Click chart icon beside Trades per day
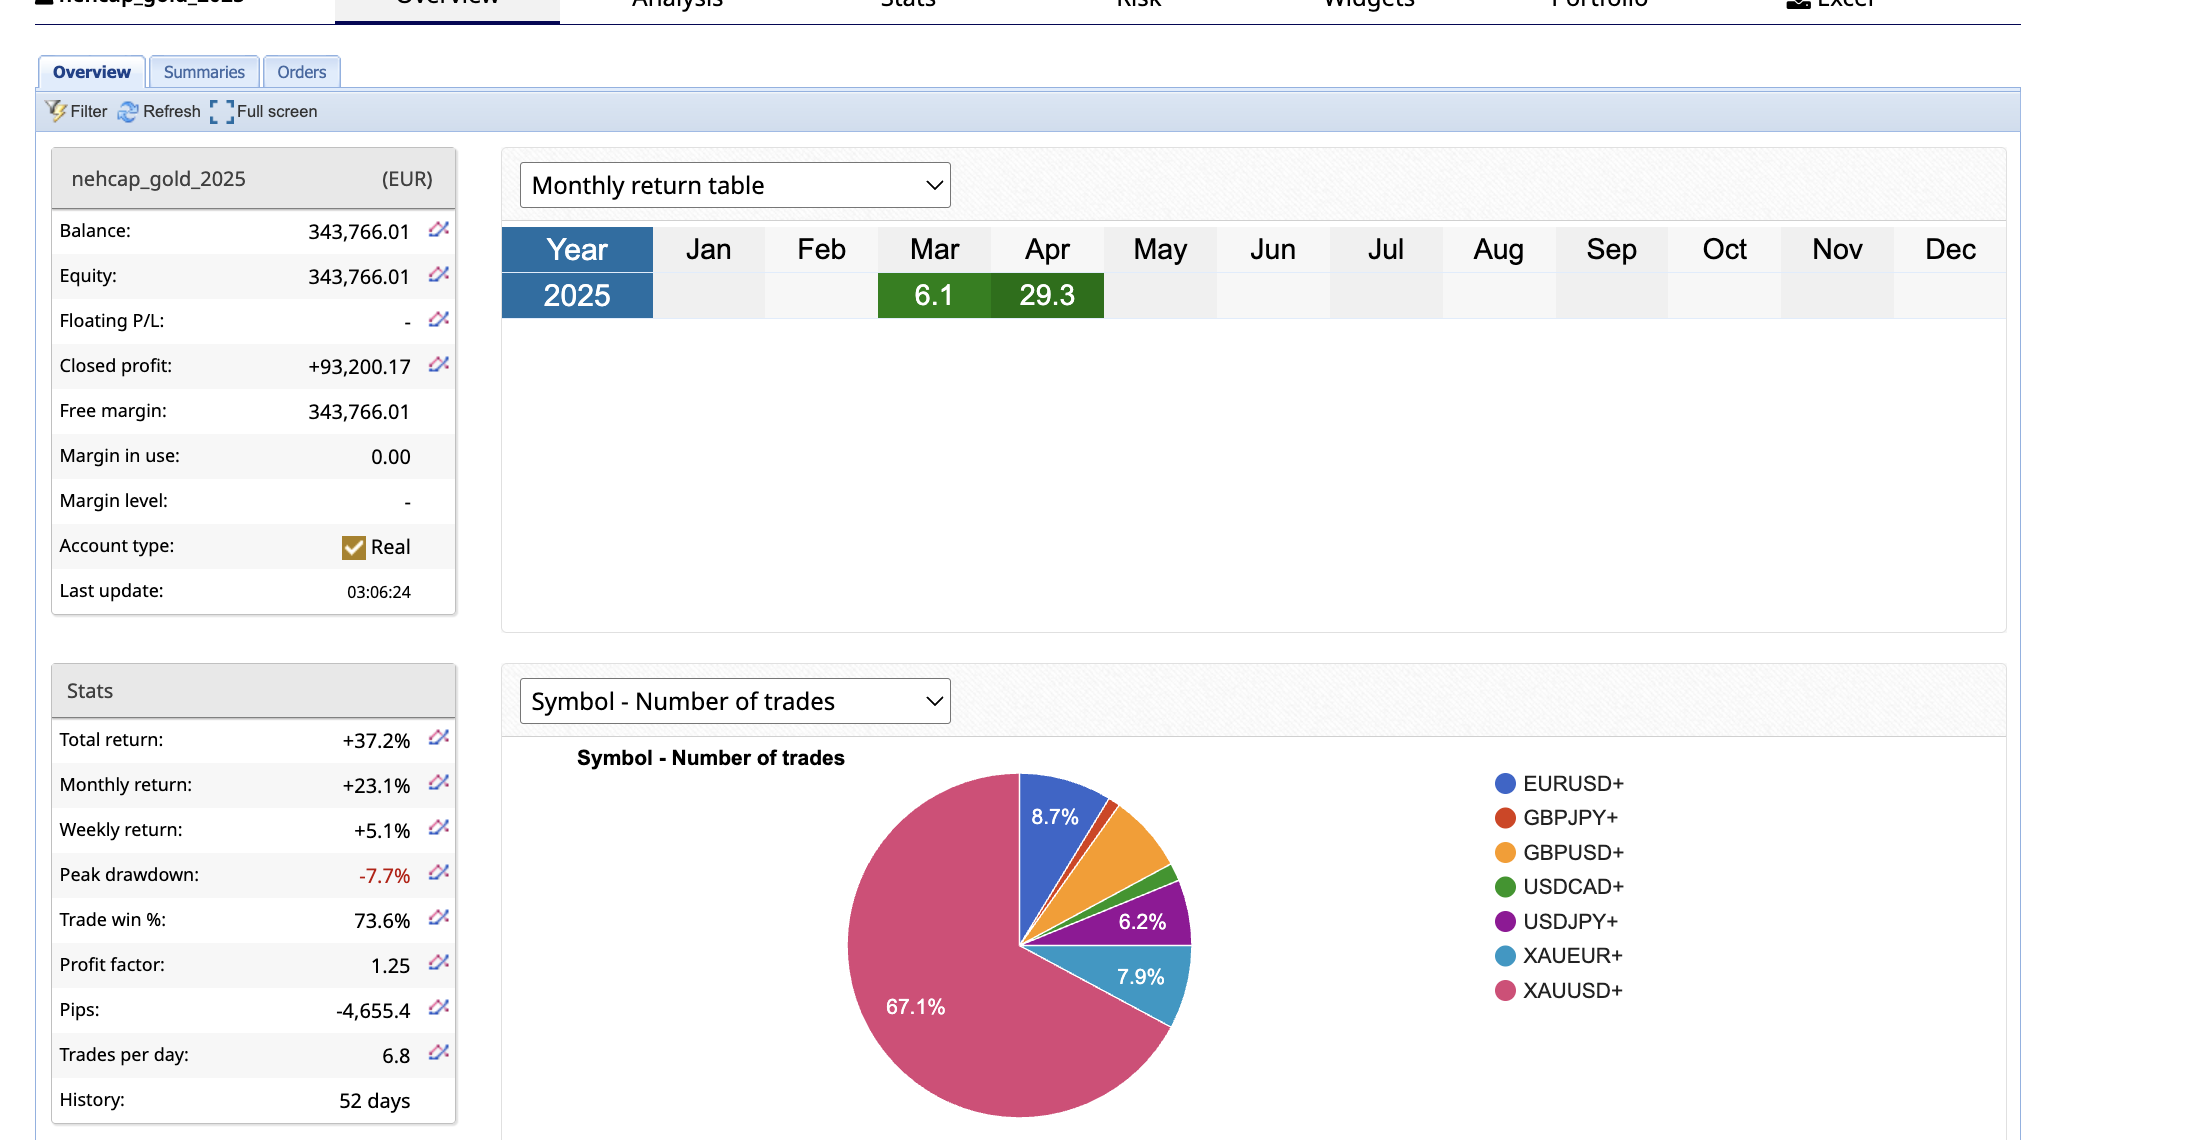This screenshot has height=1140, width=2212. coord(438,1053)
